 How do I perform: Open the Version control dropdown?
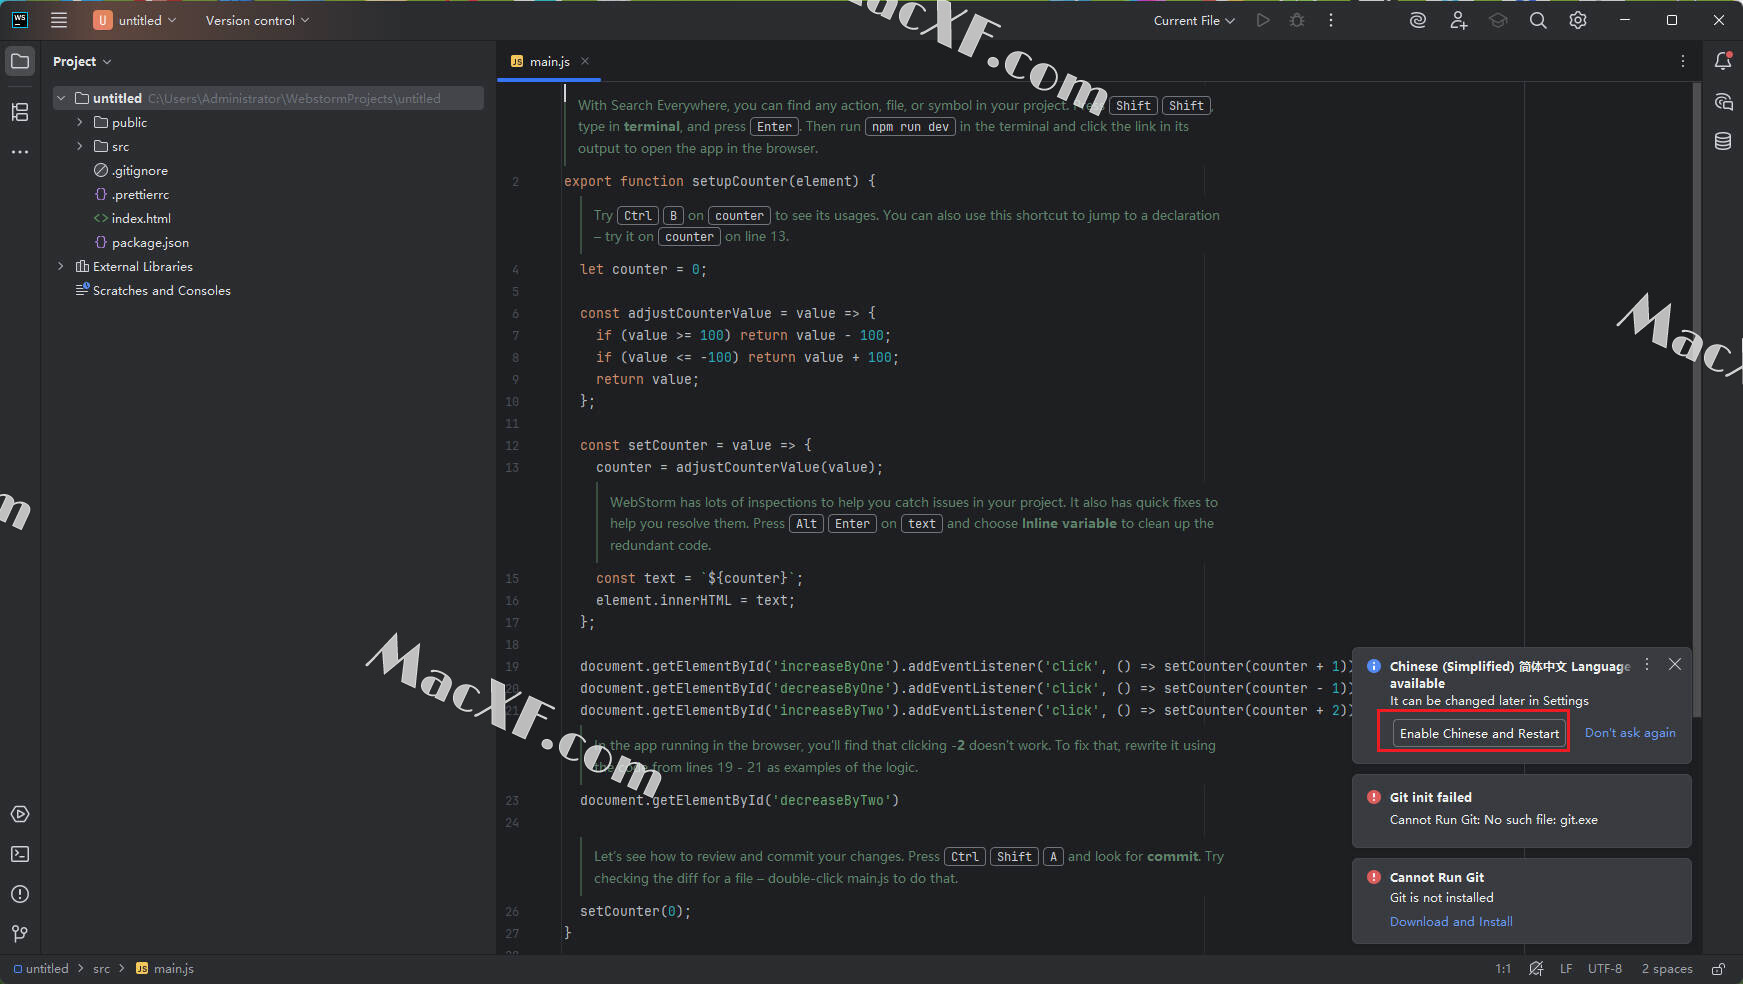click(x=257, y=20)
